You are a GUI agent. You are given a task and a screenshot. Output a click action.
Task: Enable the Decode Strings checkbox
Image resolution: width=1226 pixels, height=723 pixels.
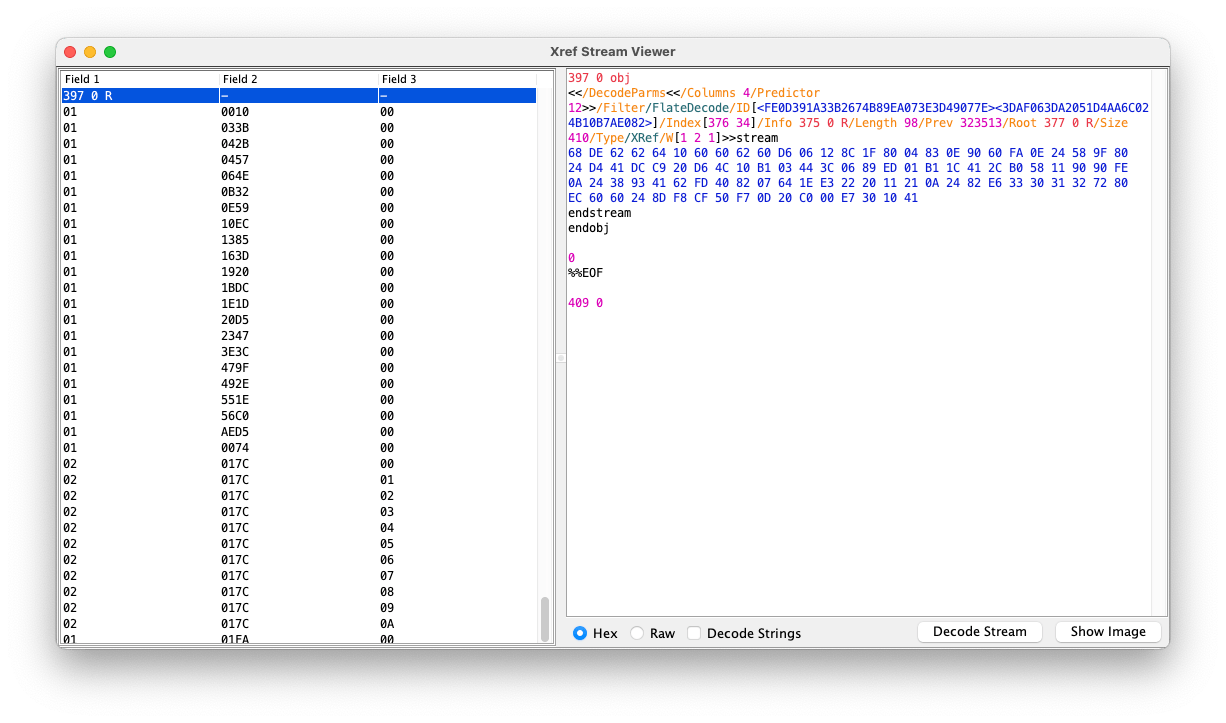click(x=694, y=633)
